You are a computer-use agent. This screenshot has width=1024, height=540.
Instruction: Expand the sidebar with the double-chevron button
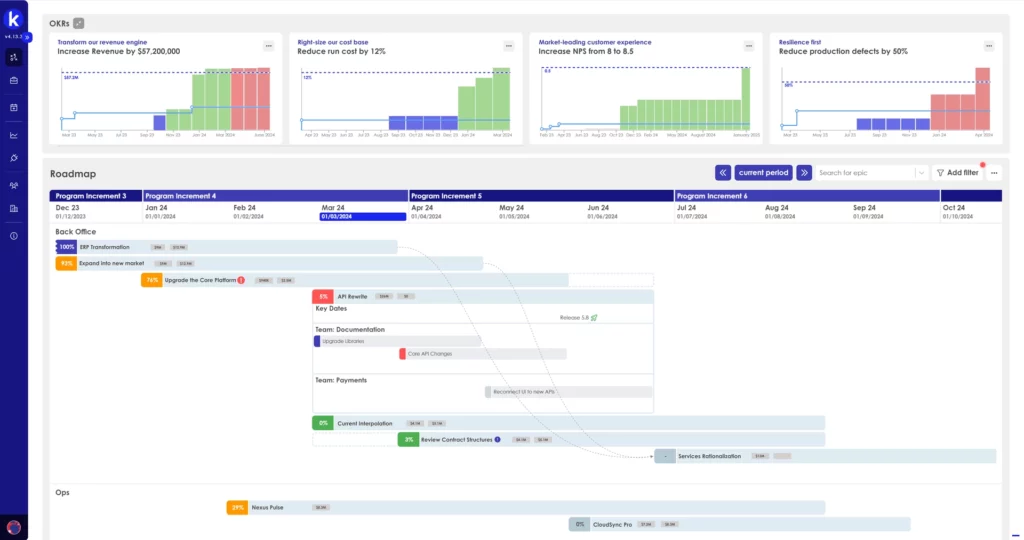pyautogui.click(x=28, y=37)
